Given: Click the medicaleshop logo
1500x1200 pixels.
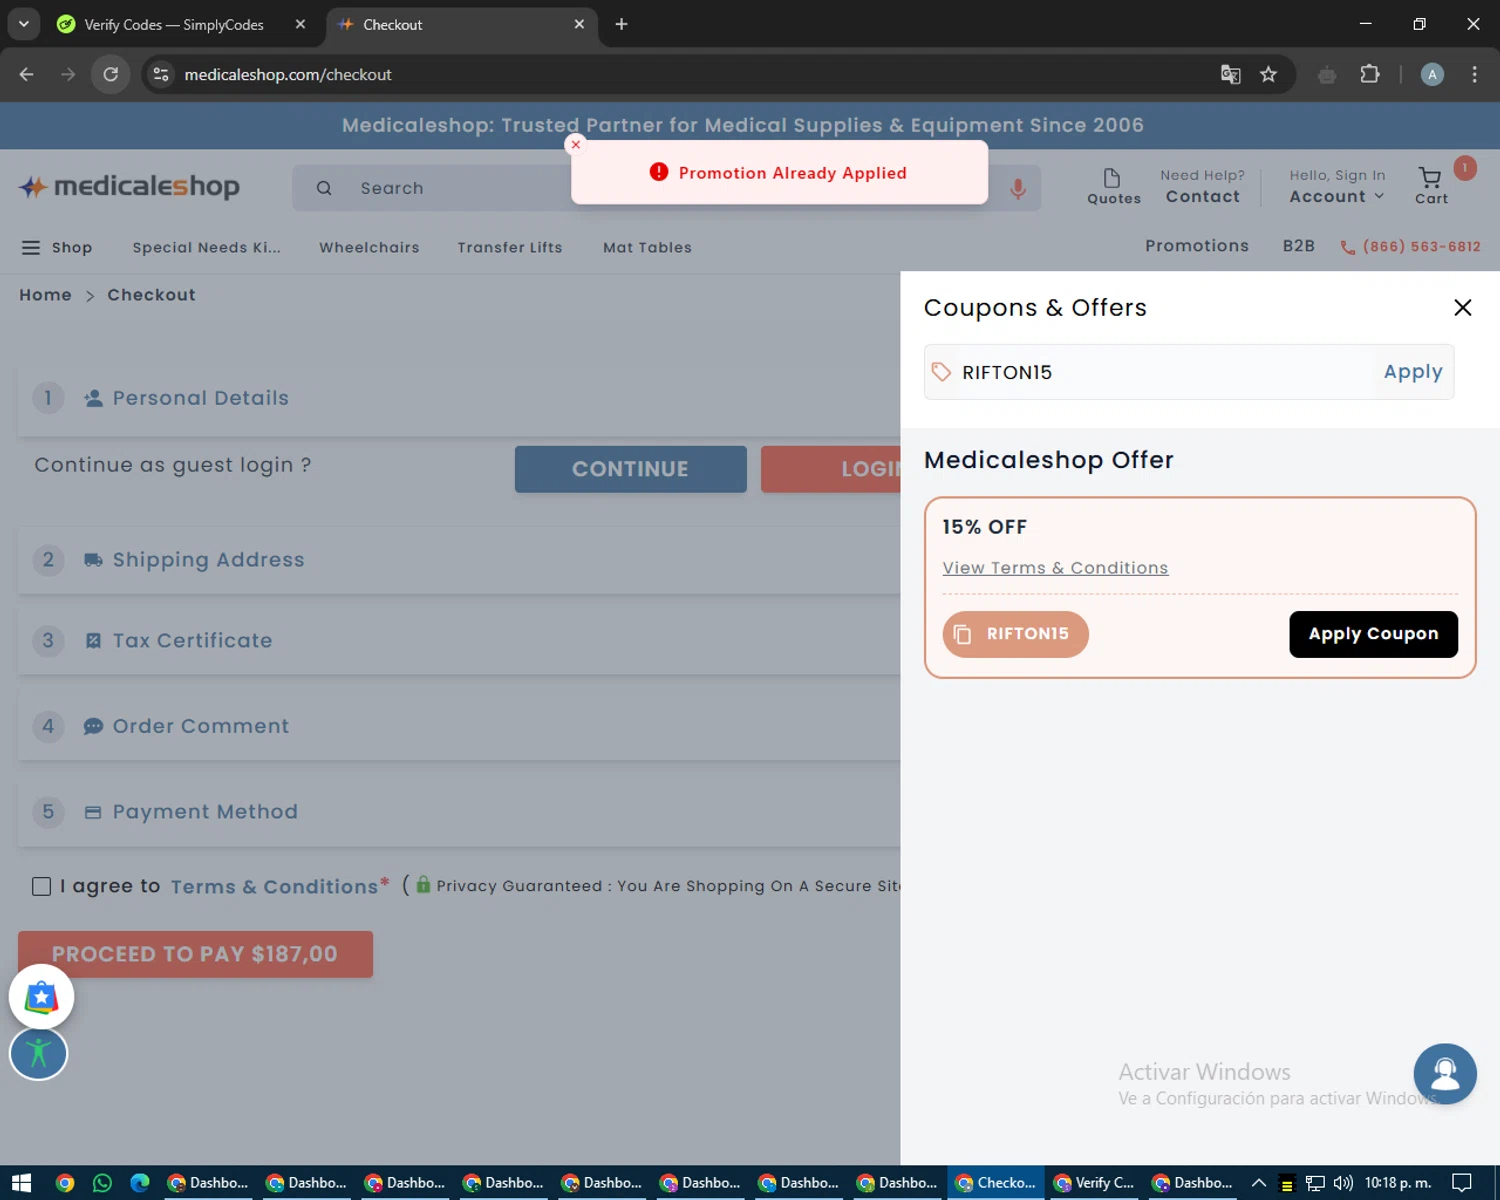Looking at the screenshot, I should tap(129, 187).
